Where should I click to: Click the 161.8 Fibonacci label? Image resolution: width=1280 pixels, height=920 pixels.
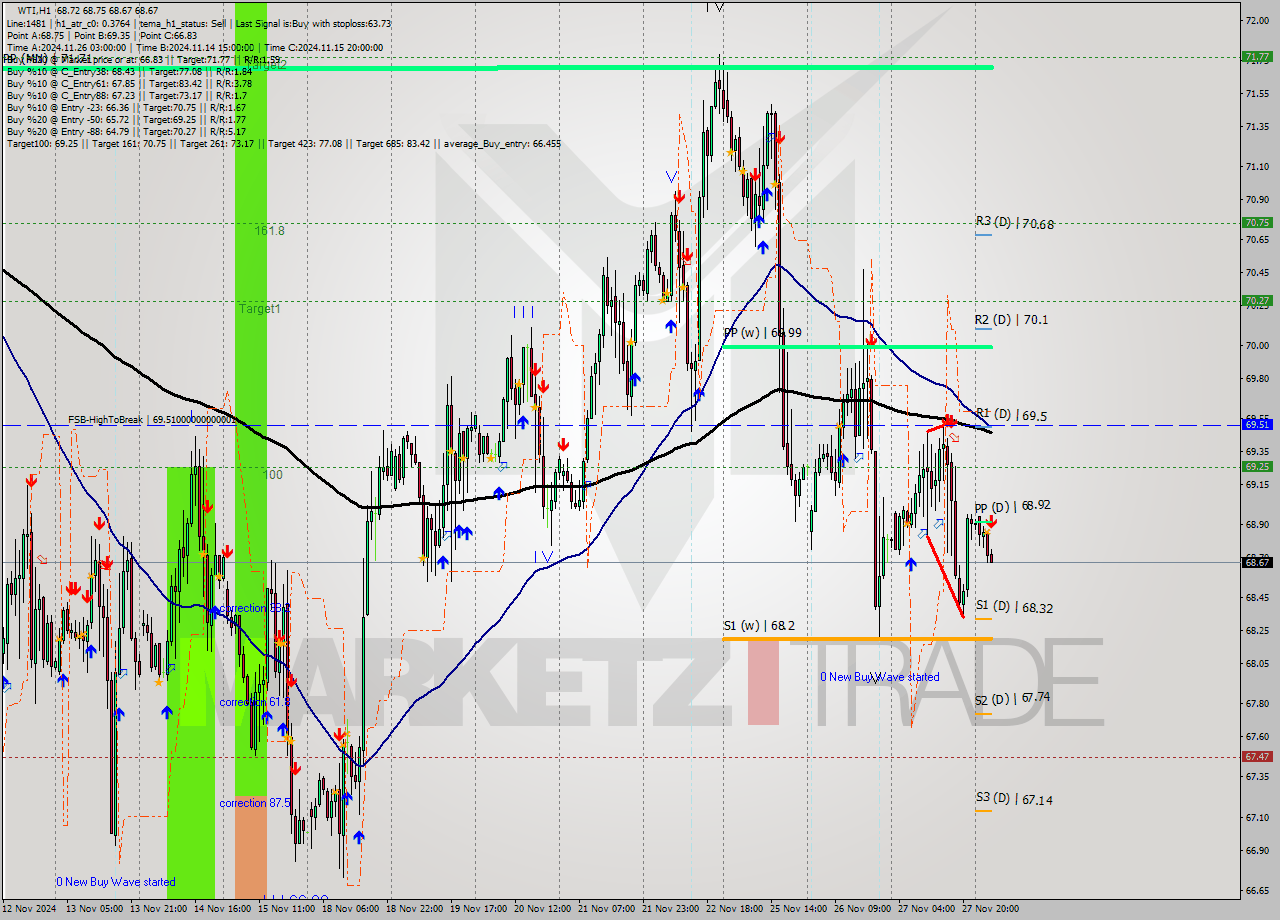point(270,230)
